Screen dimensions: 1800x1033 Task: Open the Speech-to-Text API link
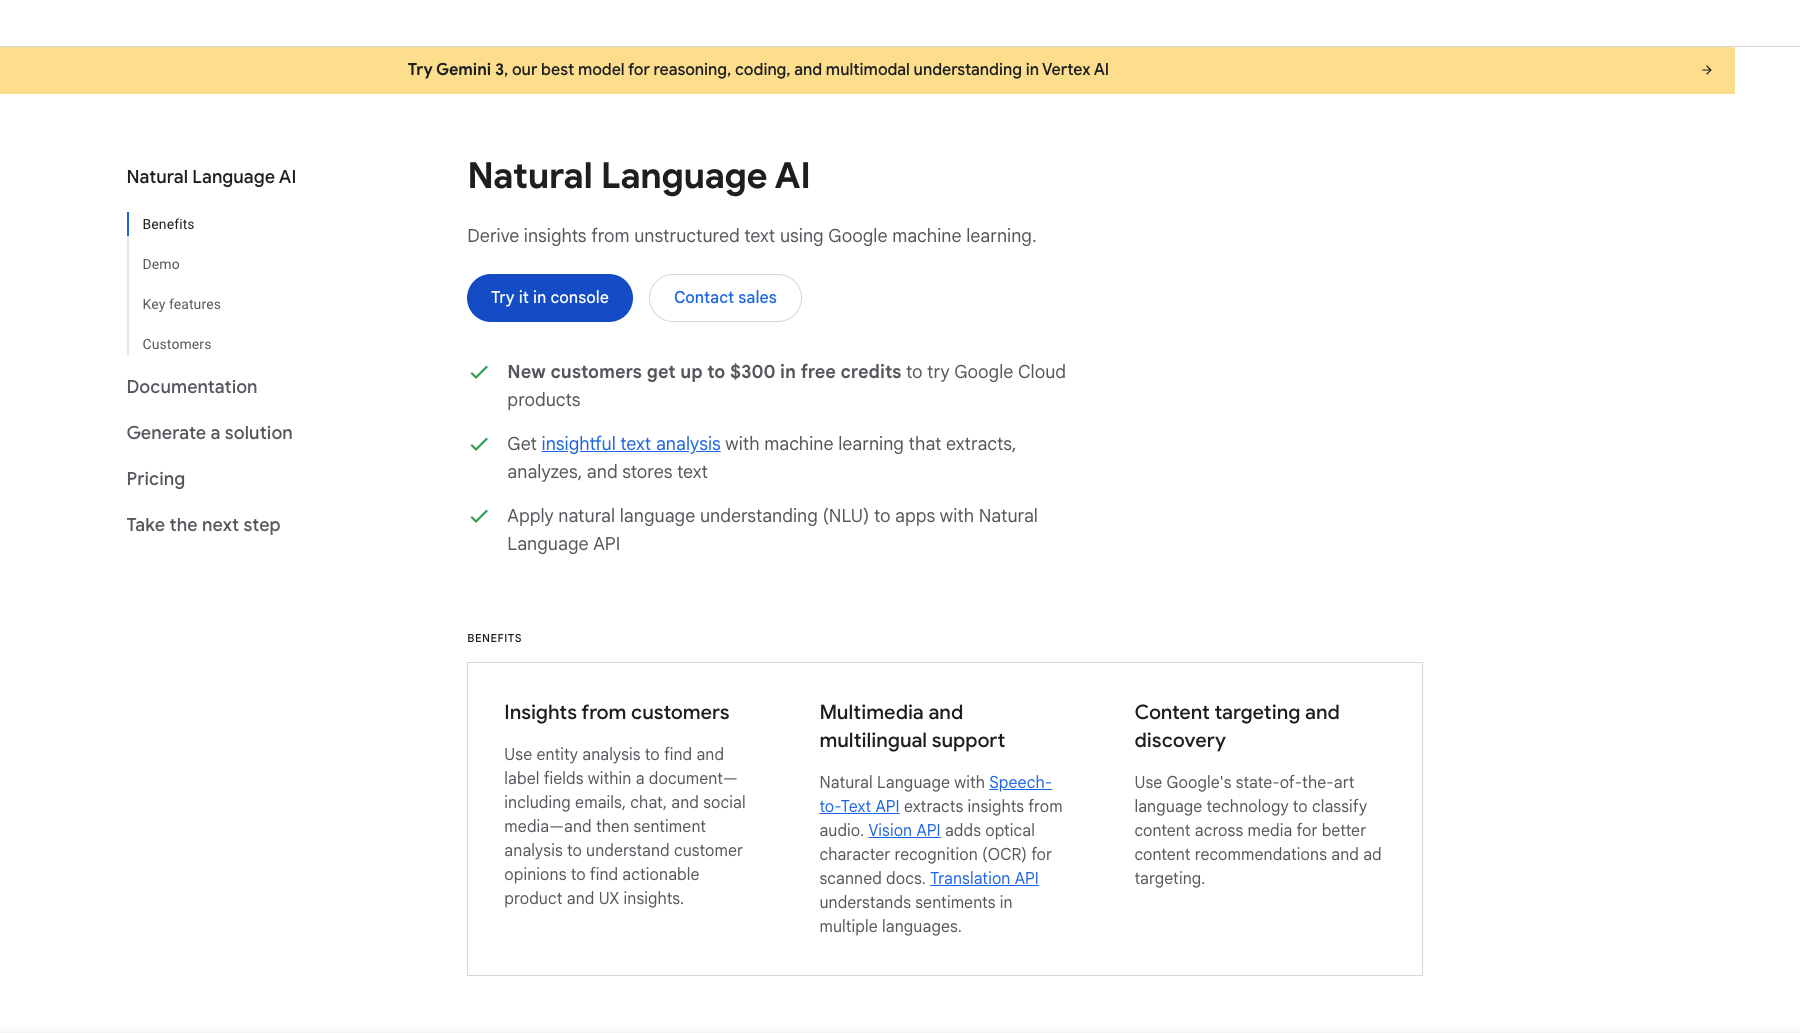pos(935,794)
